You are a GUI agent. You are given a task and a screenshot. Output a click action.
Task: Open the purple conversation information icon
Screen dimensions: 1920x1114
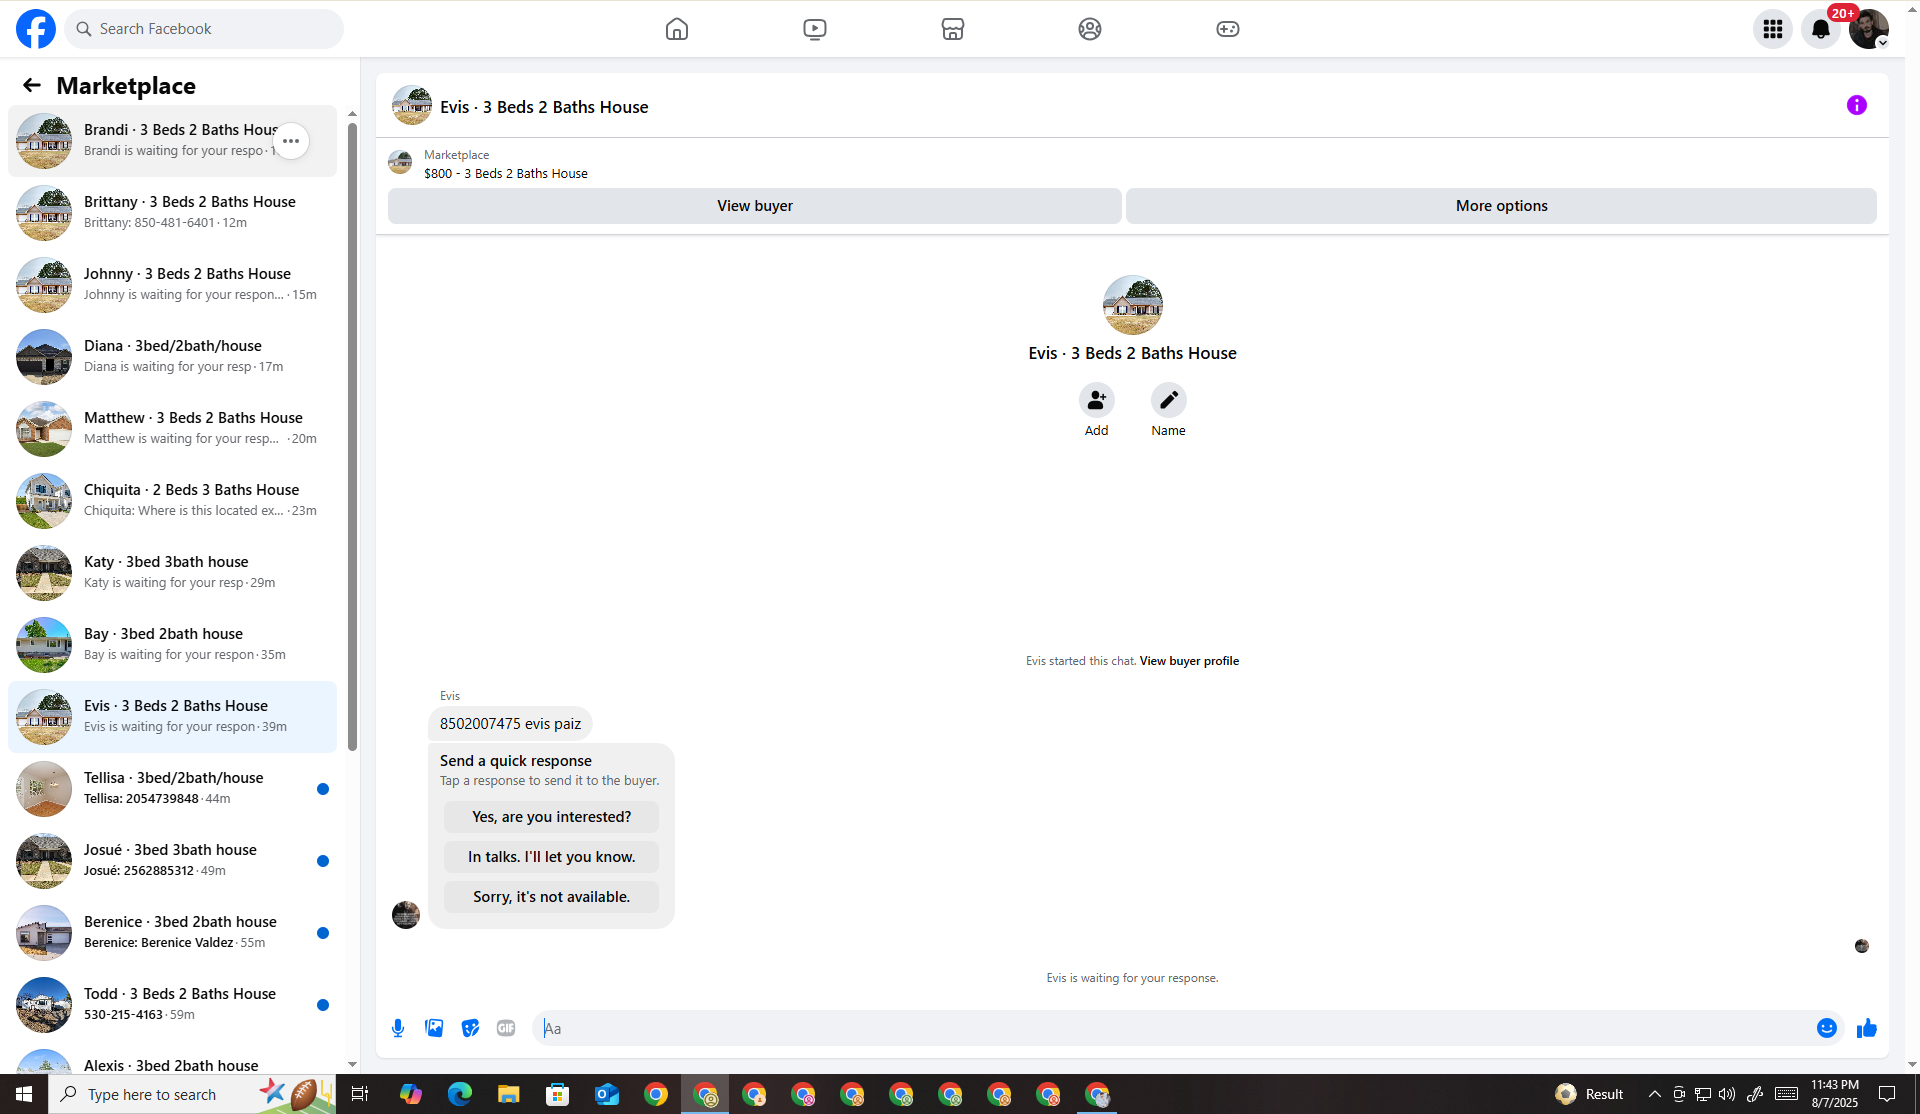click(x=1856, y=105)
